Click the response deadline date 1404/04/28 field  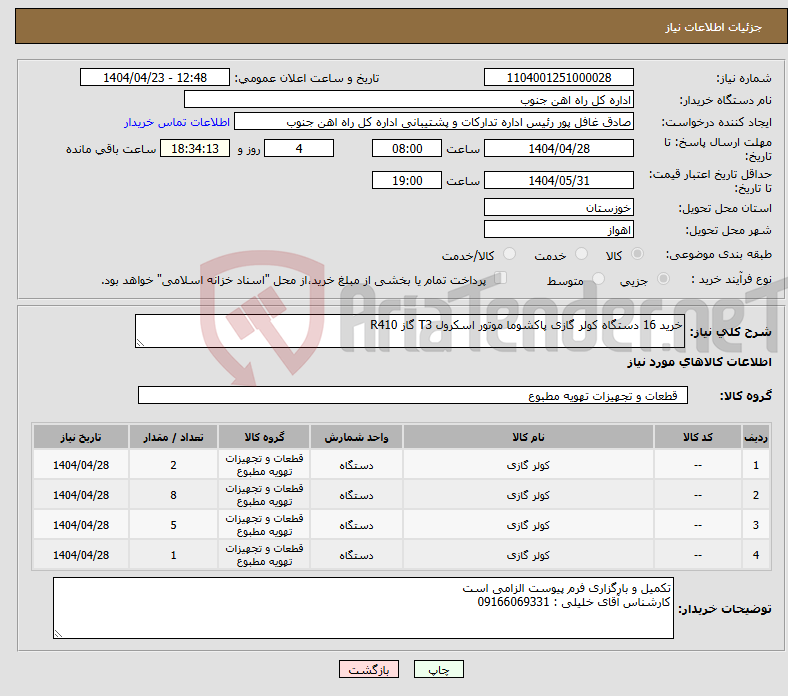[x=558, y=149]
